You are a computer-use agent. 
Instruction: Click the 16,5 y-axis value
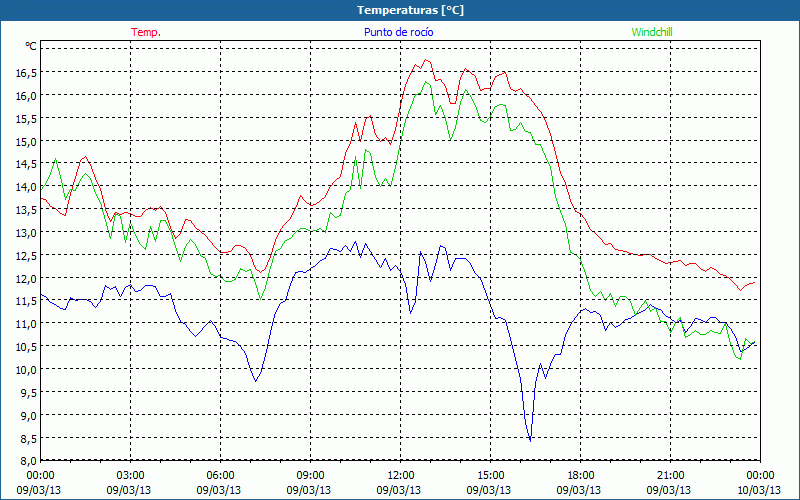pyautogui.click(x=26, y=73)
